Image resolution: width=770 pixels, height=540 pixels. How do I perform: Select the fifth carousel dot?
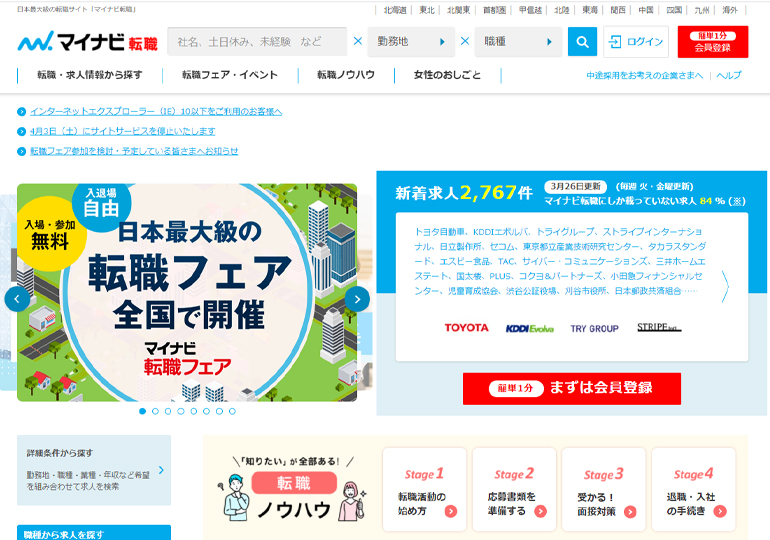pyautogui.click(x=193, y=411)
